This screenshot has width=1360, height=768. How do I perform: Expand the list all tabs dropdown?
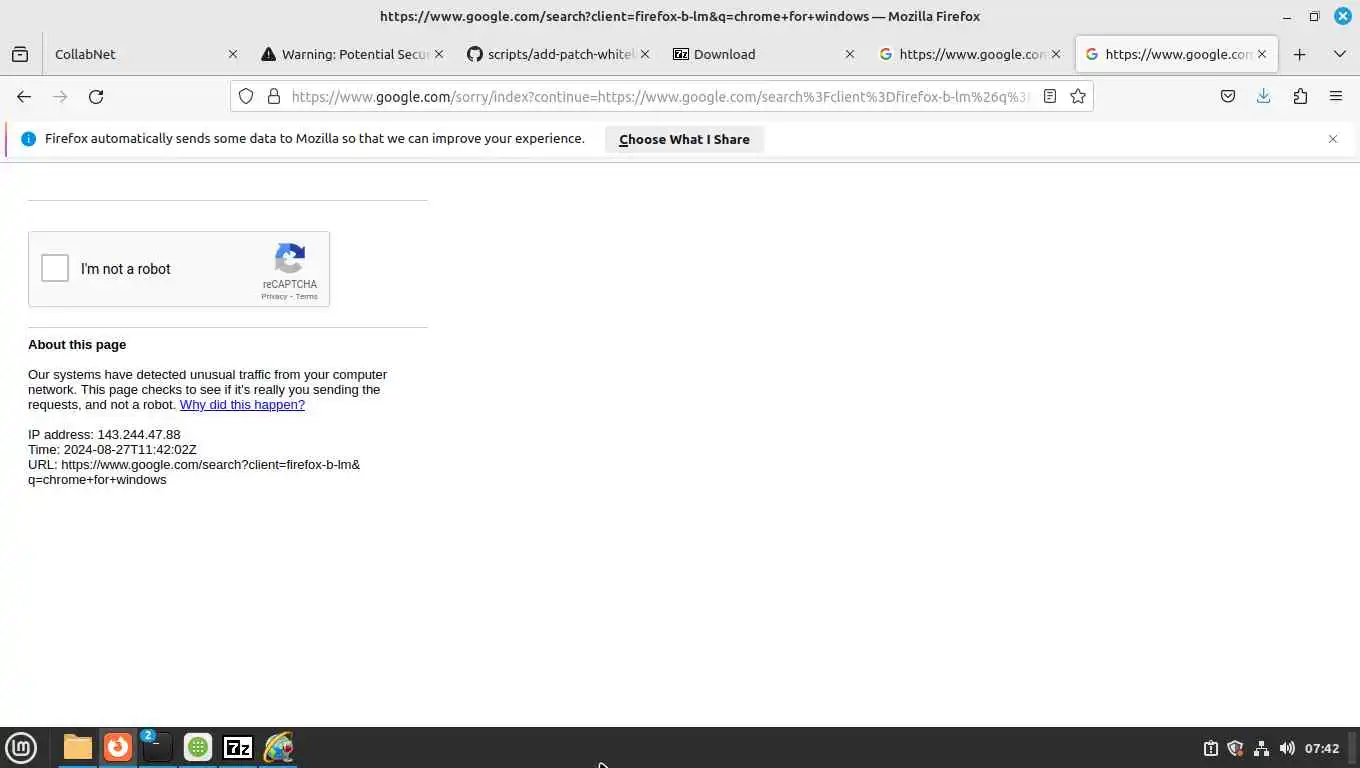click(x=1339, y=54)
